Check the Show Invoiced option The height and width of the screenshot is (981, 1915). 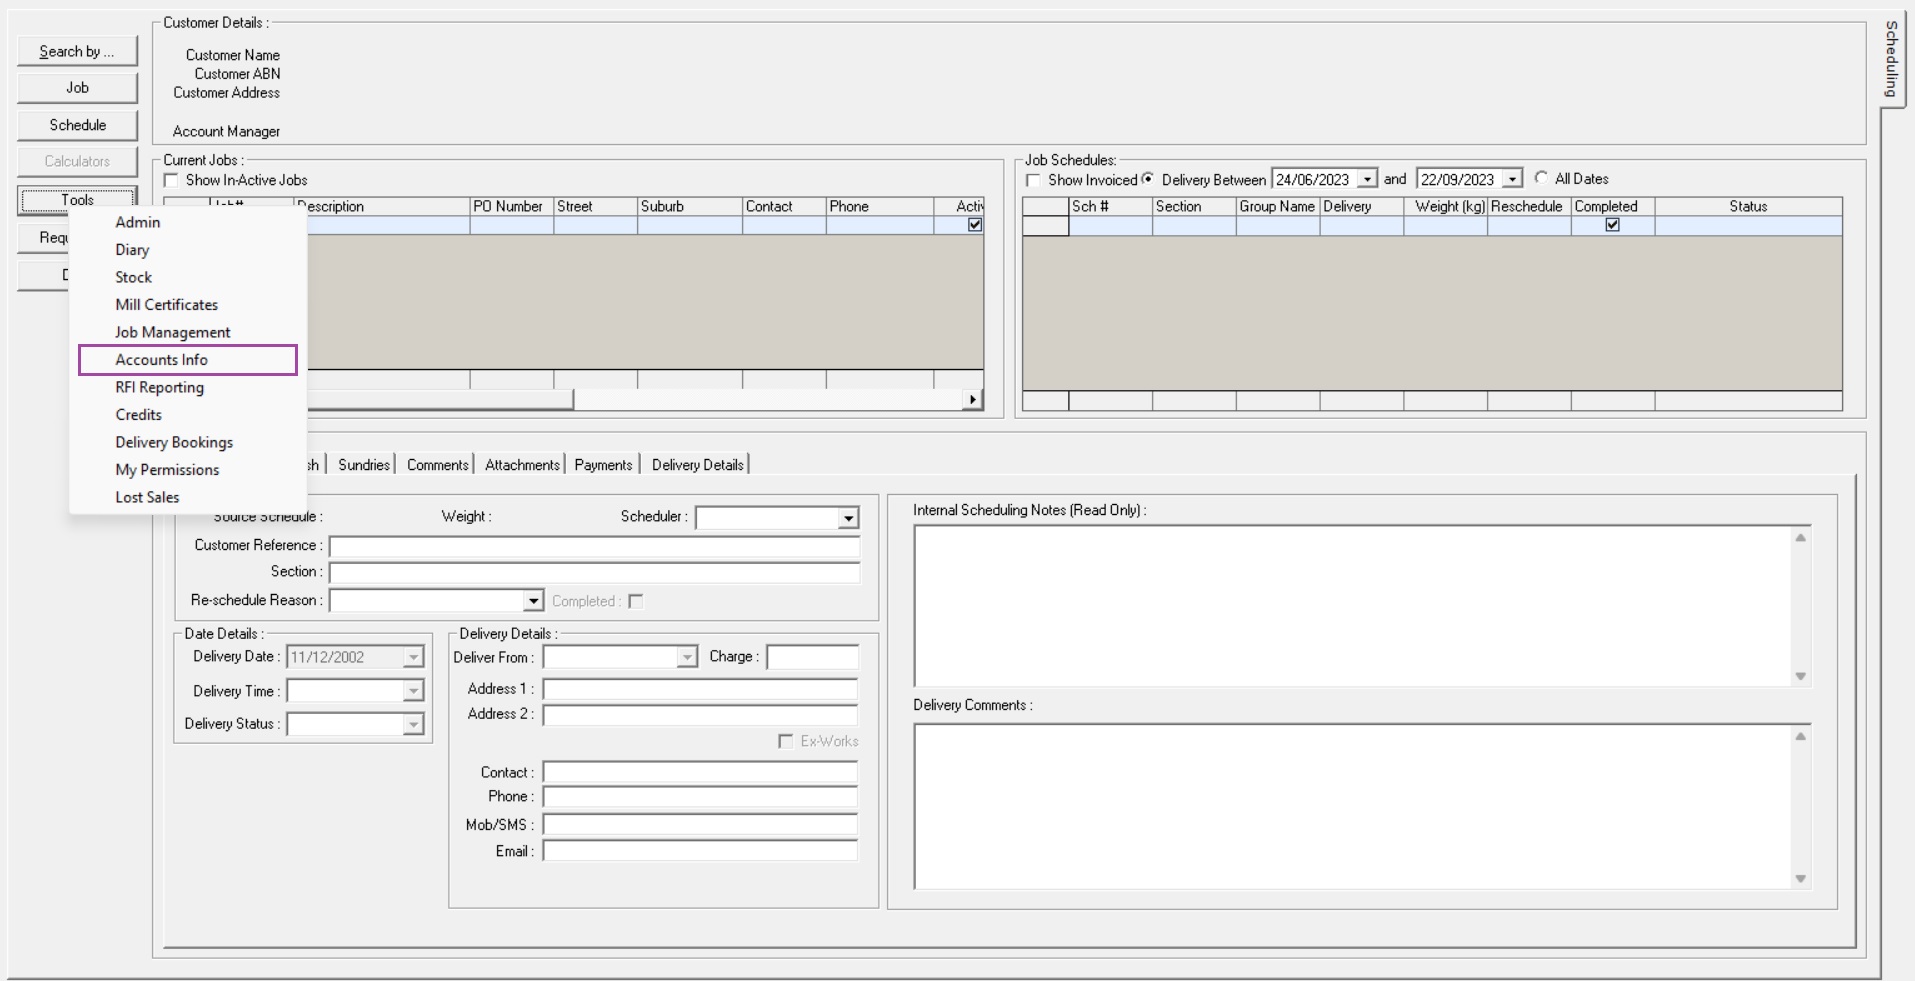pyautogui.click(x=1036, y=180)
